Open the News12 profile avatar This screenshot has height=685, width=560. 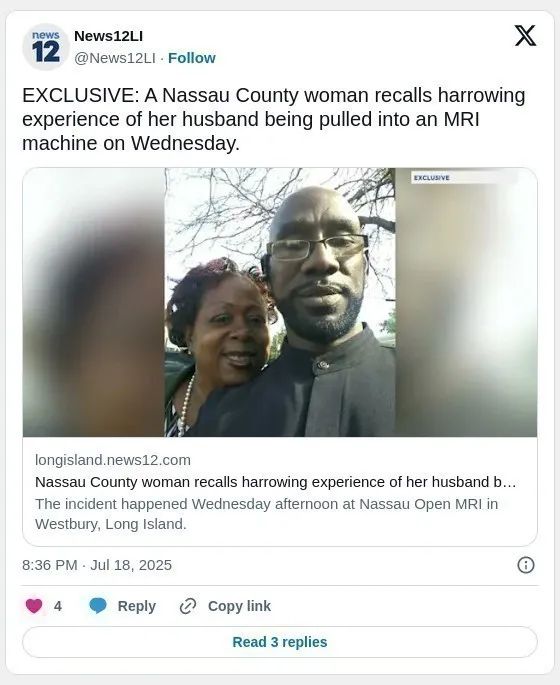pos(46,47)
